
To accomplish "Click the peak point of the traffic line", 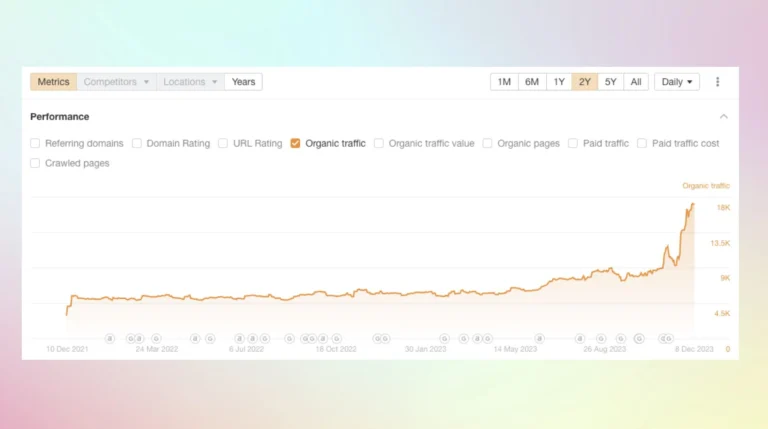I will [693, 204].
